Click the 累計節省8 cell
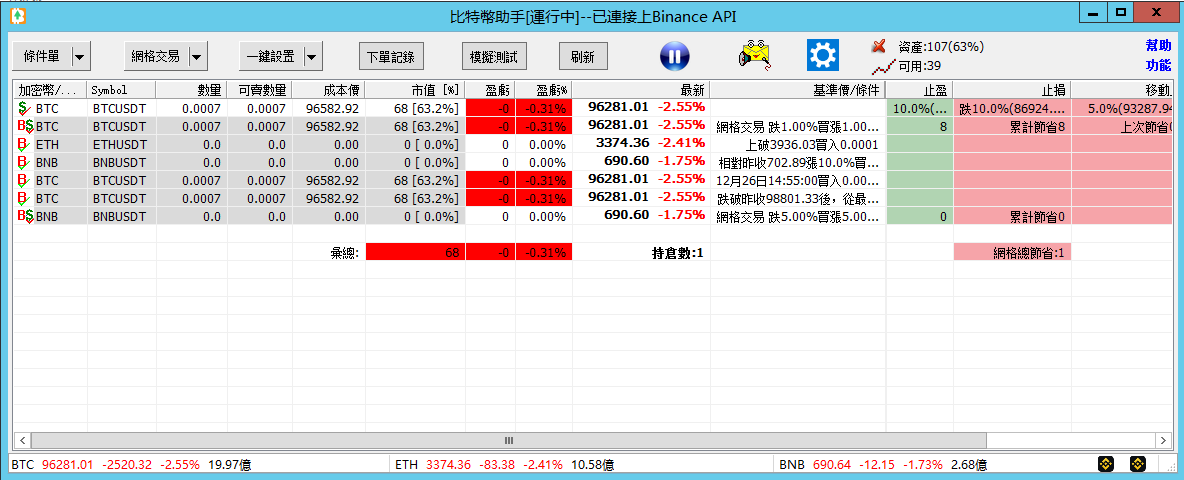This screenshot has height=480, width=1184. [1012, 126]
